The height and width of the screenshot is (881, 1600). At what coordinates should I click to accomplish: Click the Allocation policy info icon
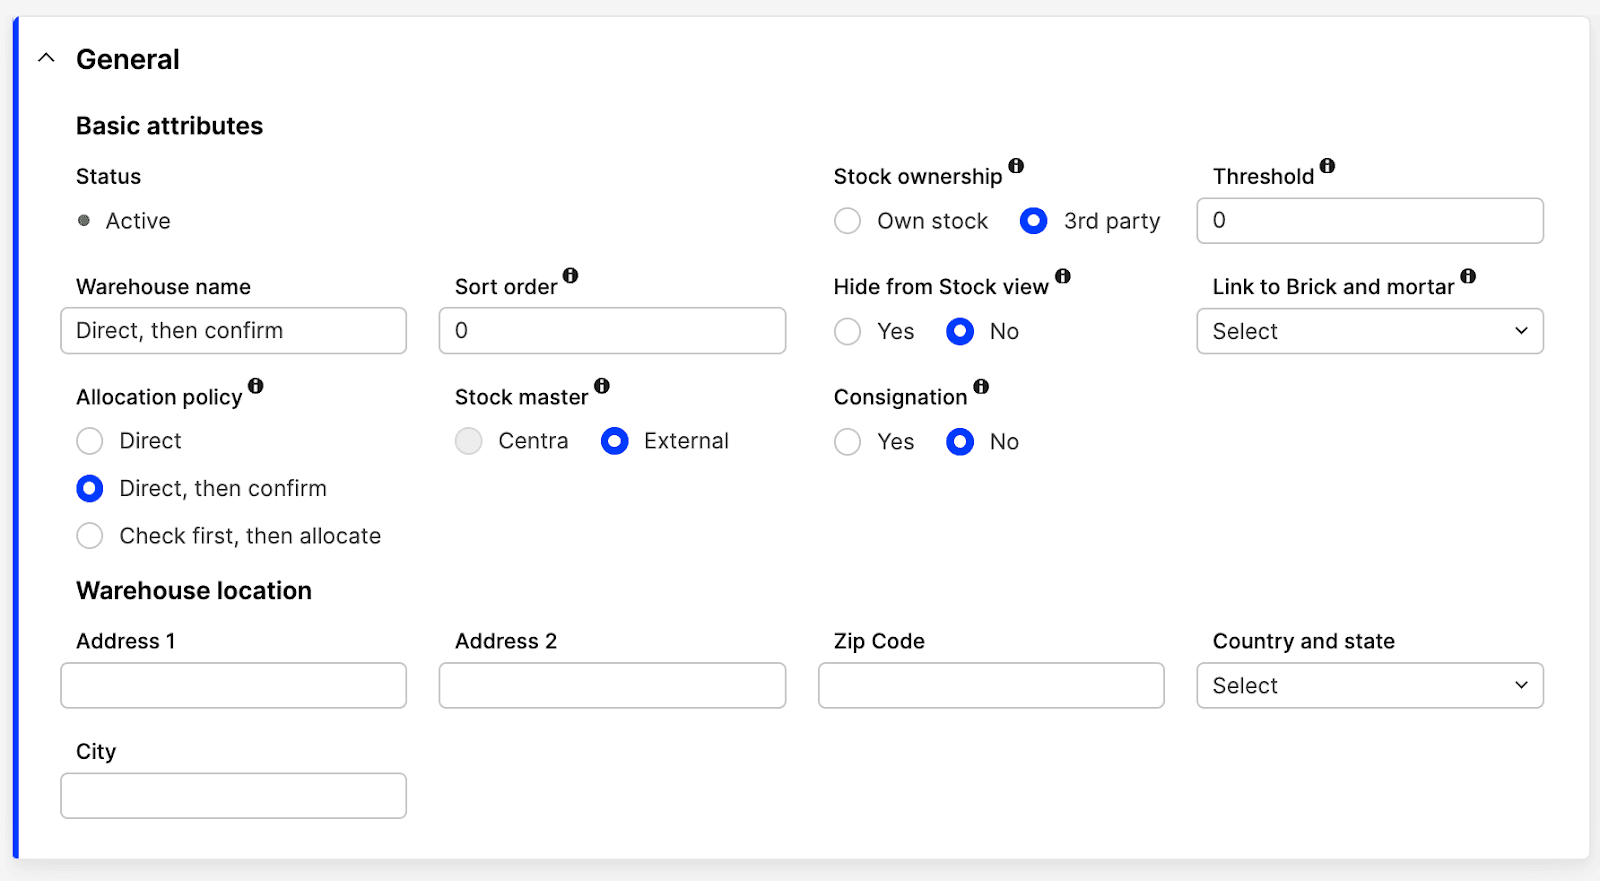point(256,386)
